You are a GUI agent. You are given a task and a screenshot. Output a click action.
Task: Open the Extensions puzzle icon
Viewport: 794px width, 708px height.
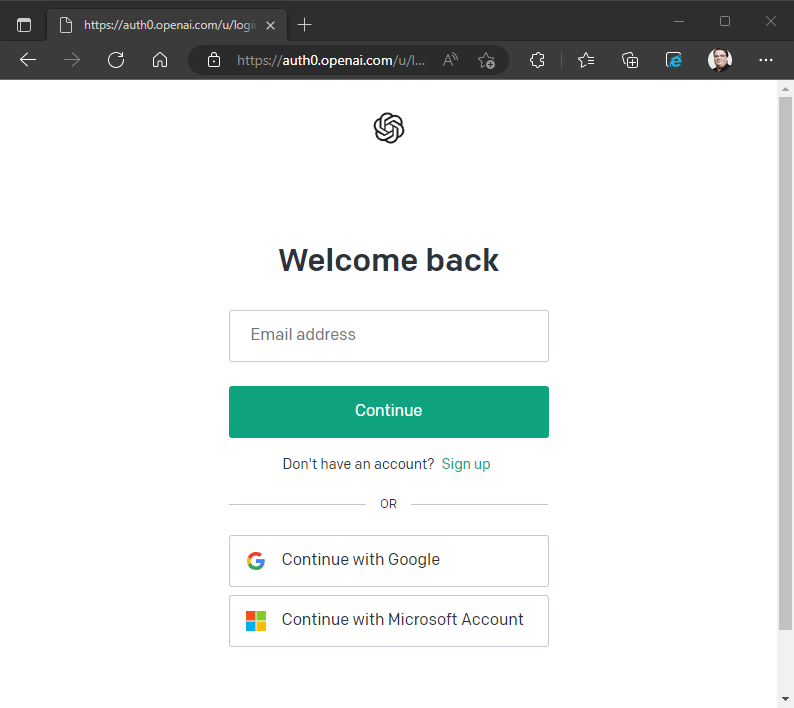pyautogui.click(x=537, y=60)
